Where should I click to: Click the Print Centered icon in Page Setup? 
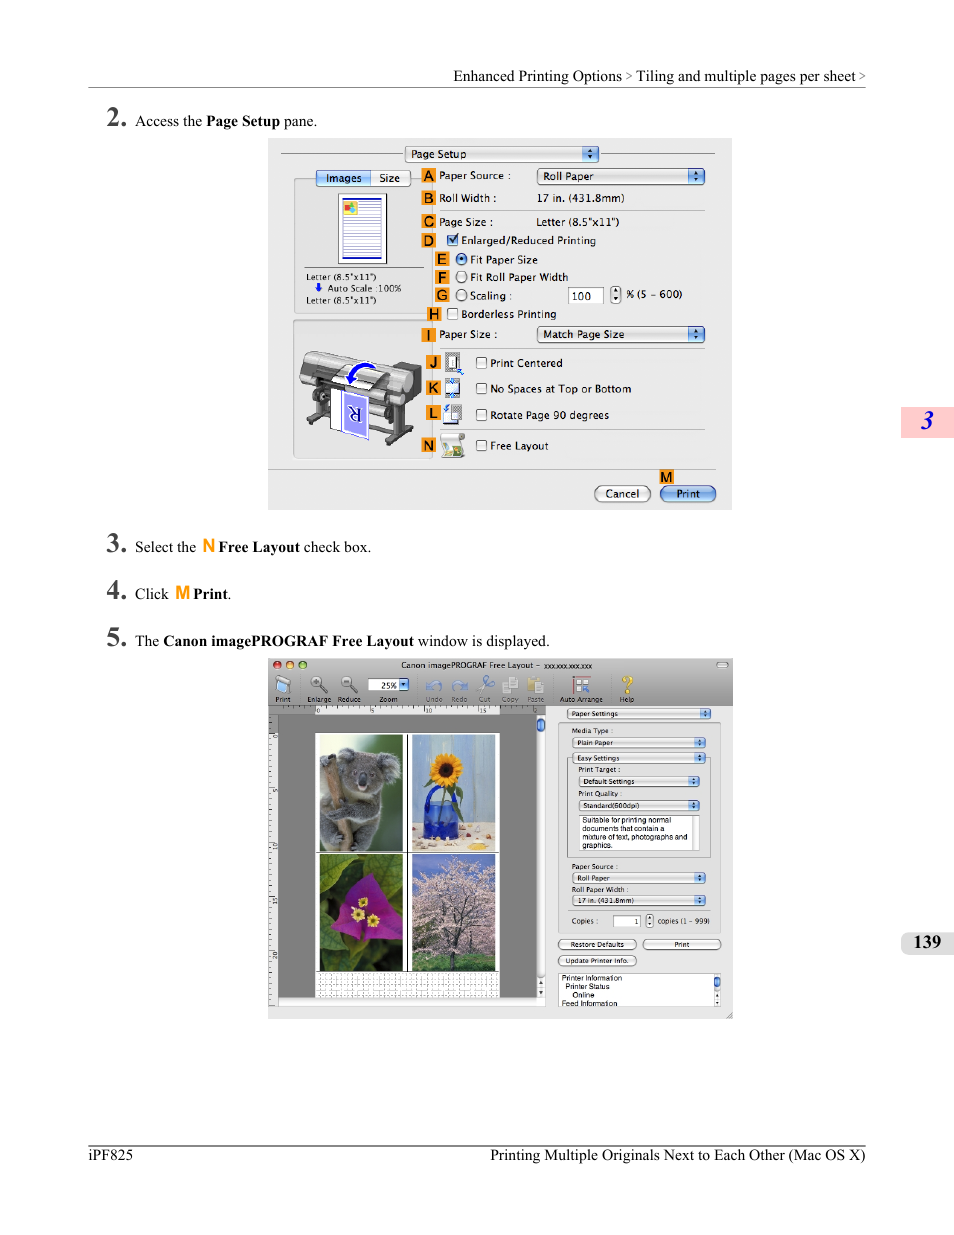pyautogui.click(x=453, y=363)
